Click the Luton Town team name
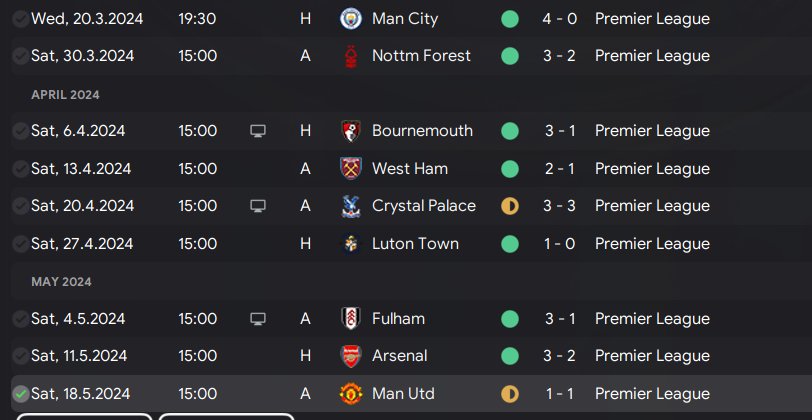This screenshot has height=420, width=812. 415,243
